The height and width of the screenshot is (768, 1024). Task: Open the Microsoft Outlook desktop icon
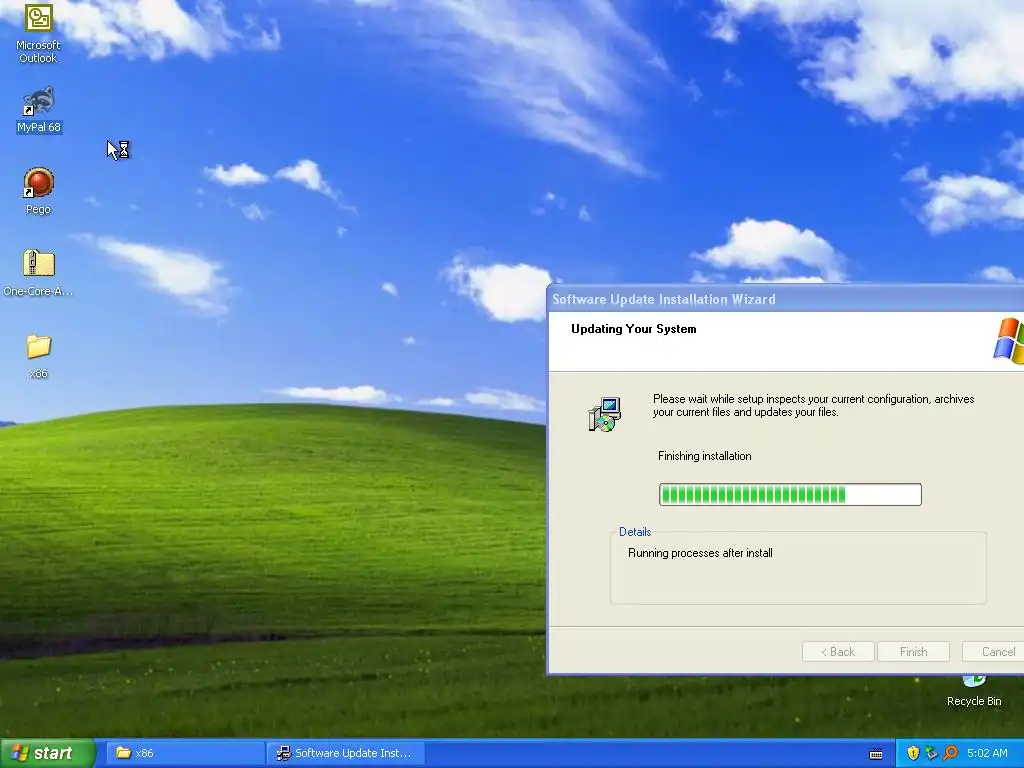[38, 33]
